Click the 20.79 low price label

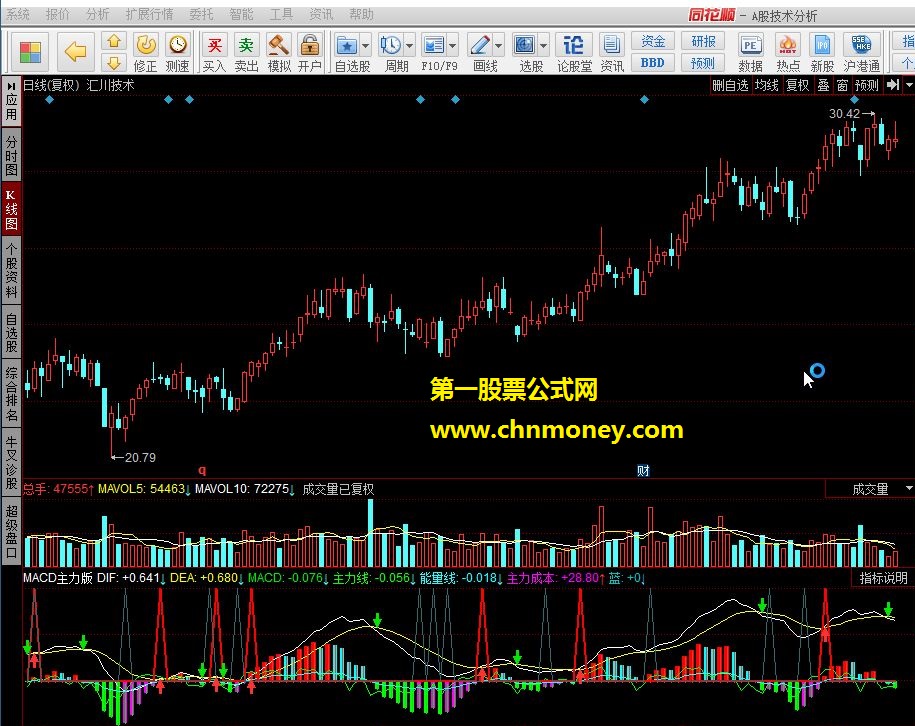pyautogui.click(x=140, y=458)
